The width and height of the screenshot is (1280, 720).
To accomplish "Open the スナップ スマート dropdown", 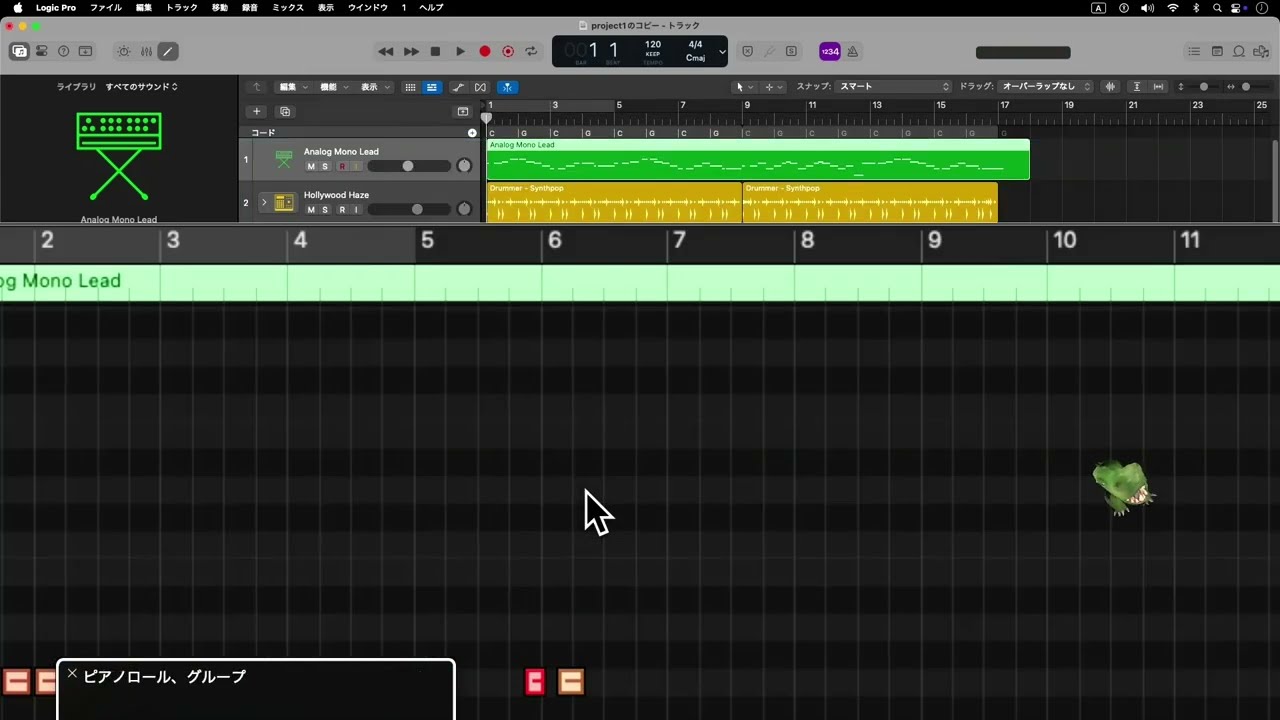I will [x=893, y=87].
